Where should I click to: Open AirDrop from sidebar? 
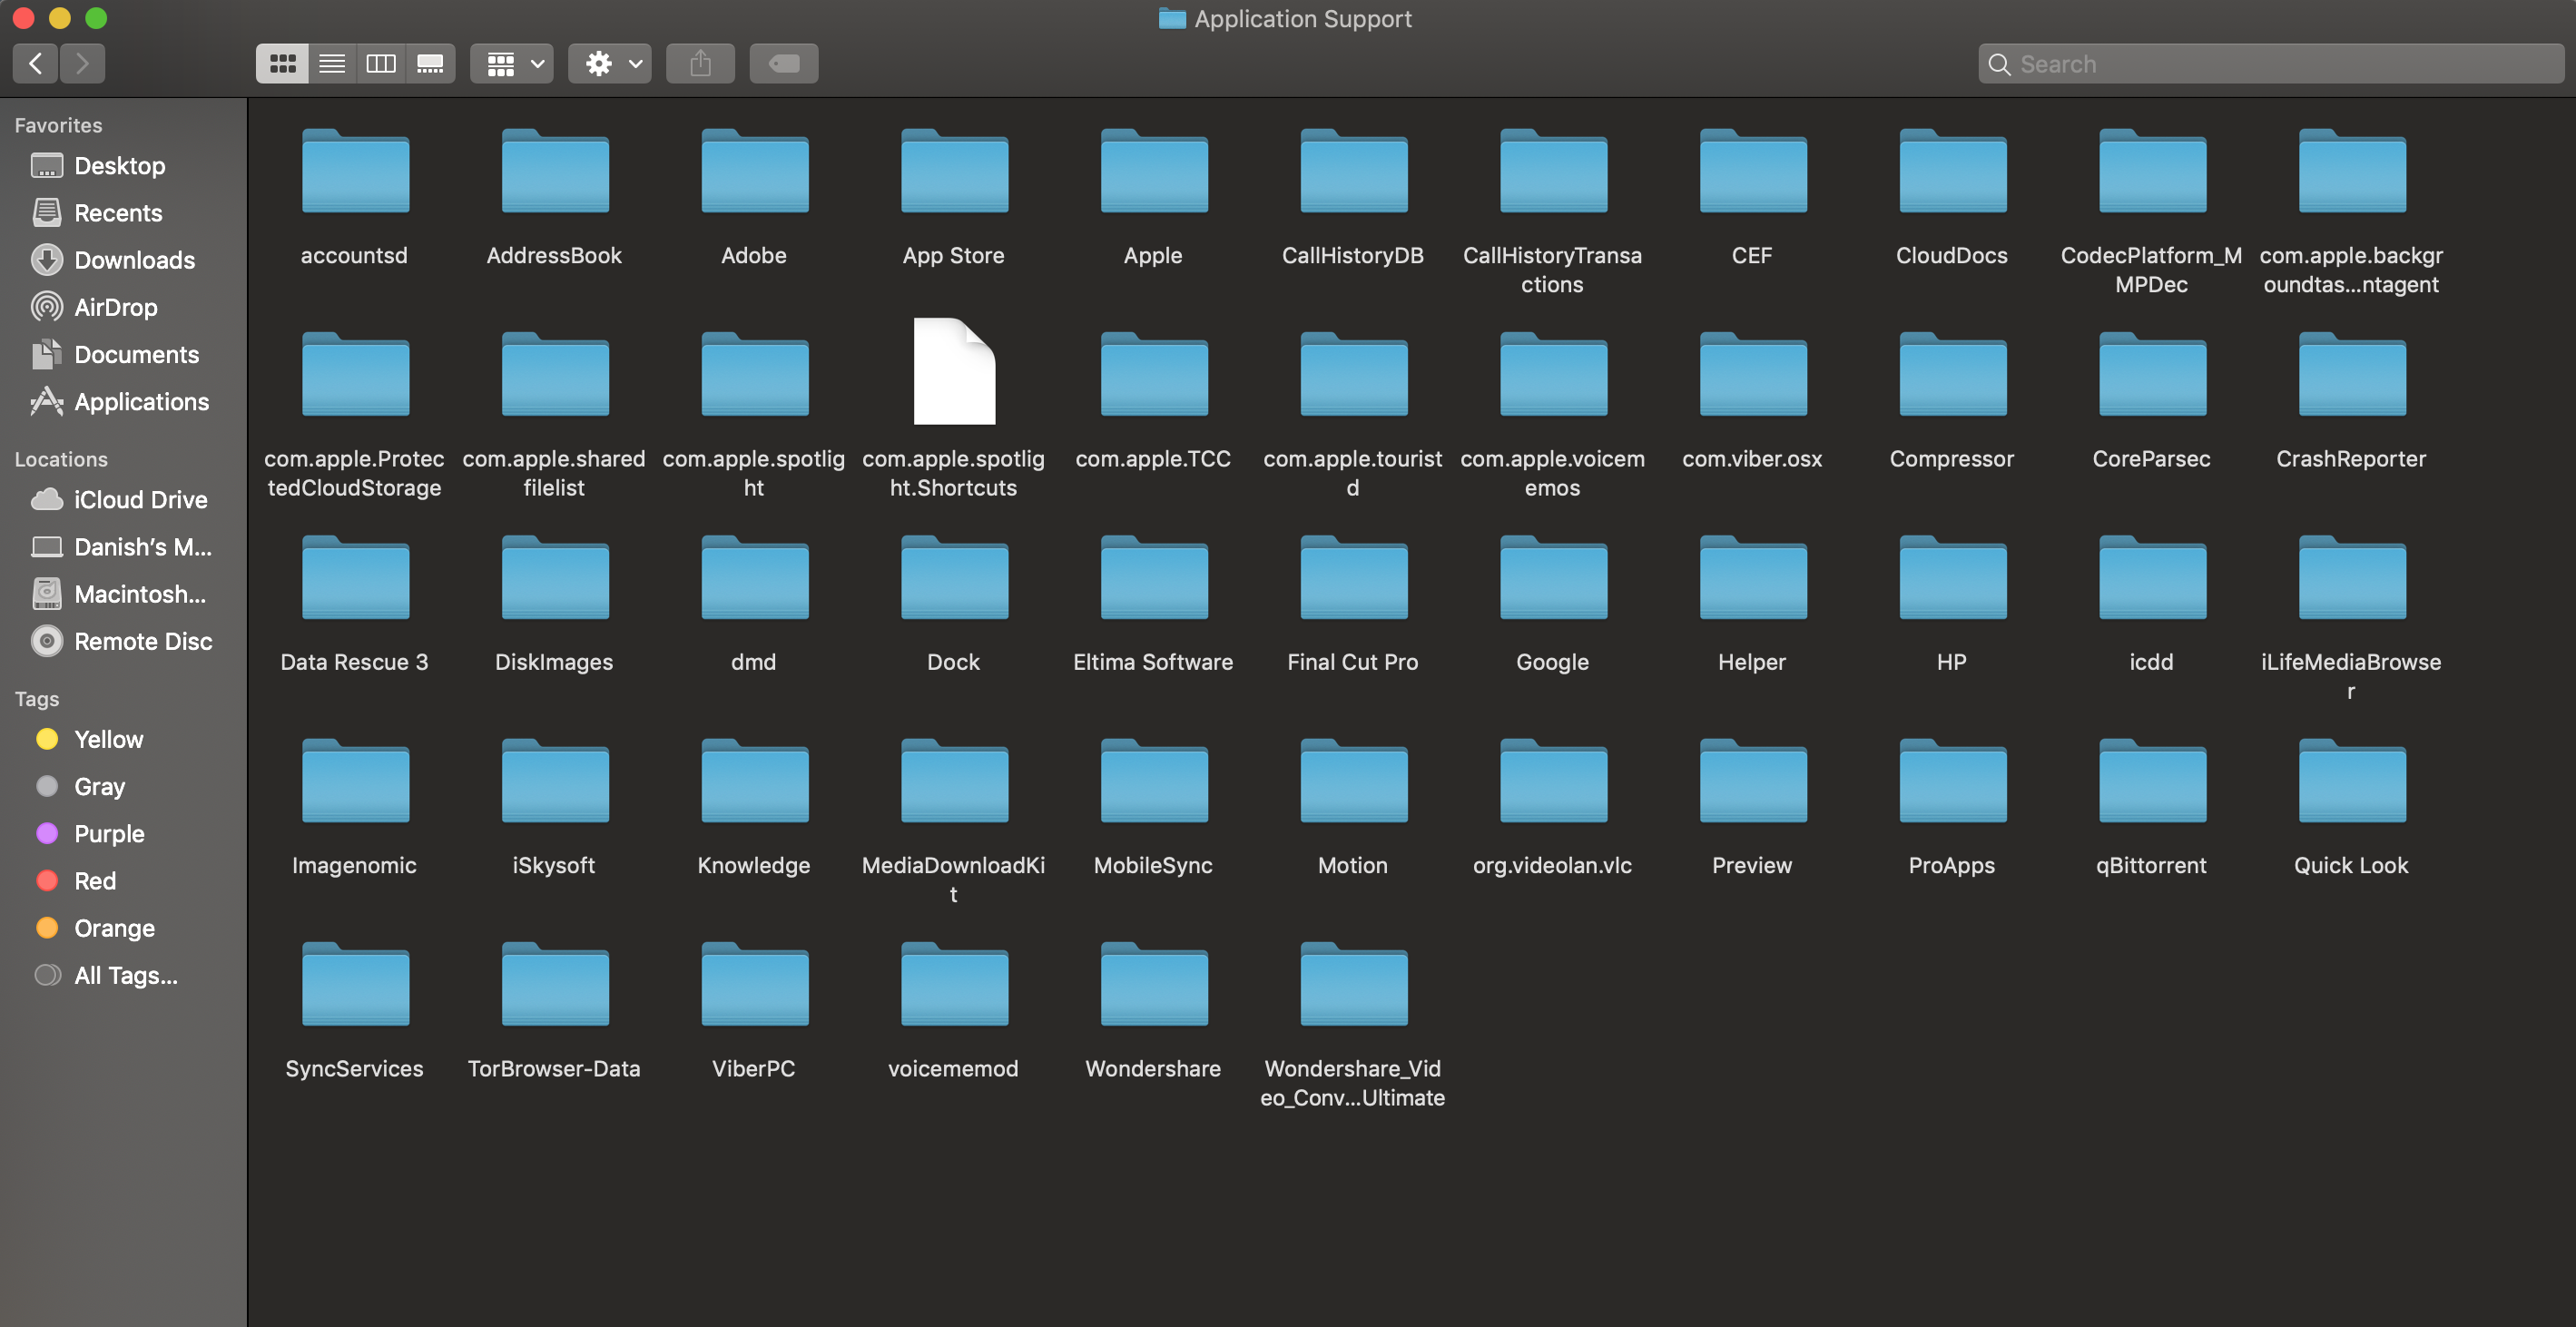coord(115,307)
